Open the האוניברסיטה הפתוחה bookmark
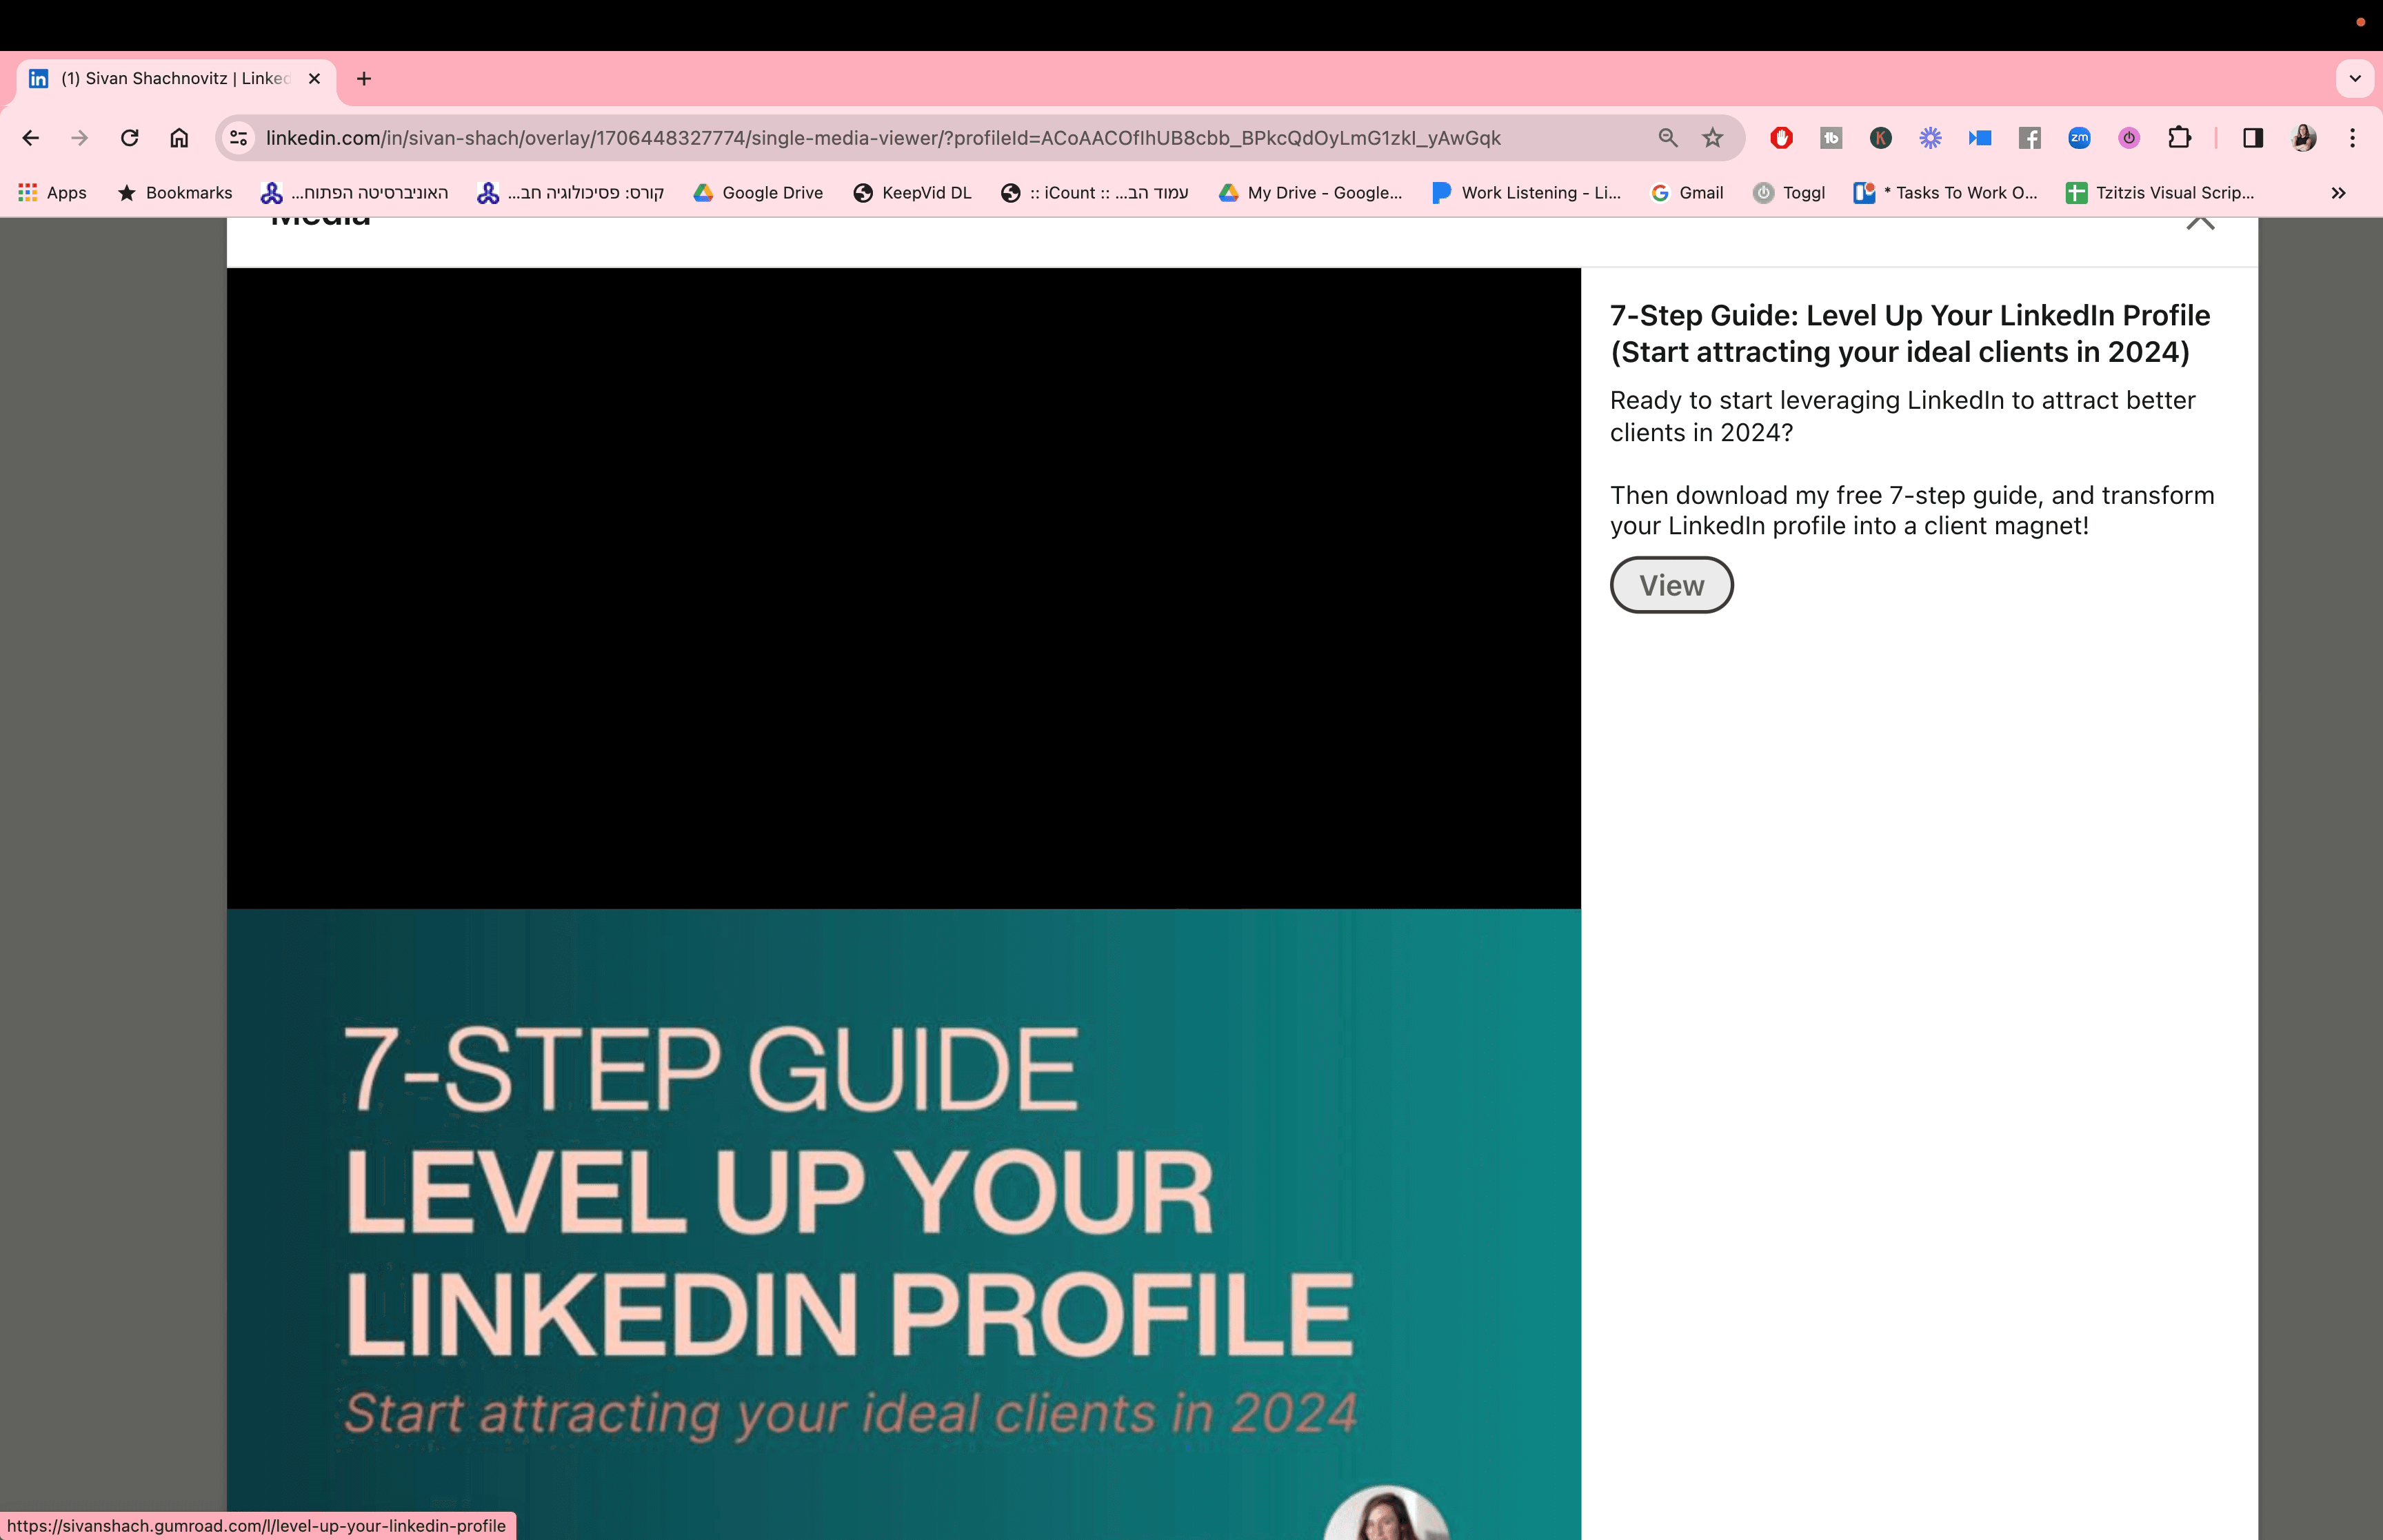Image resolution: width=2383 pixels, height=1540 pixels. [354, 193]
